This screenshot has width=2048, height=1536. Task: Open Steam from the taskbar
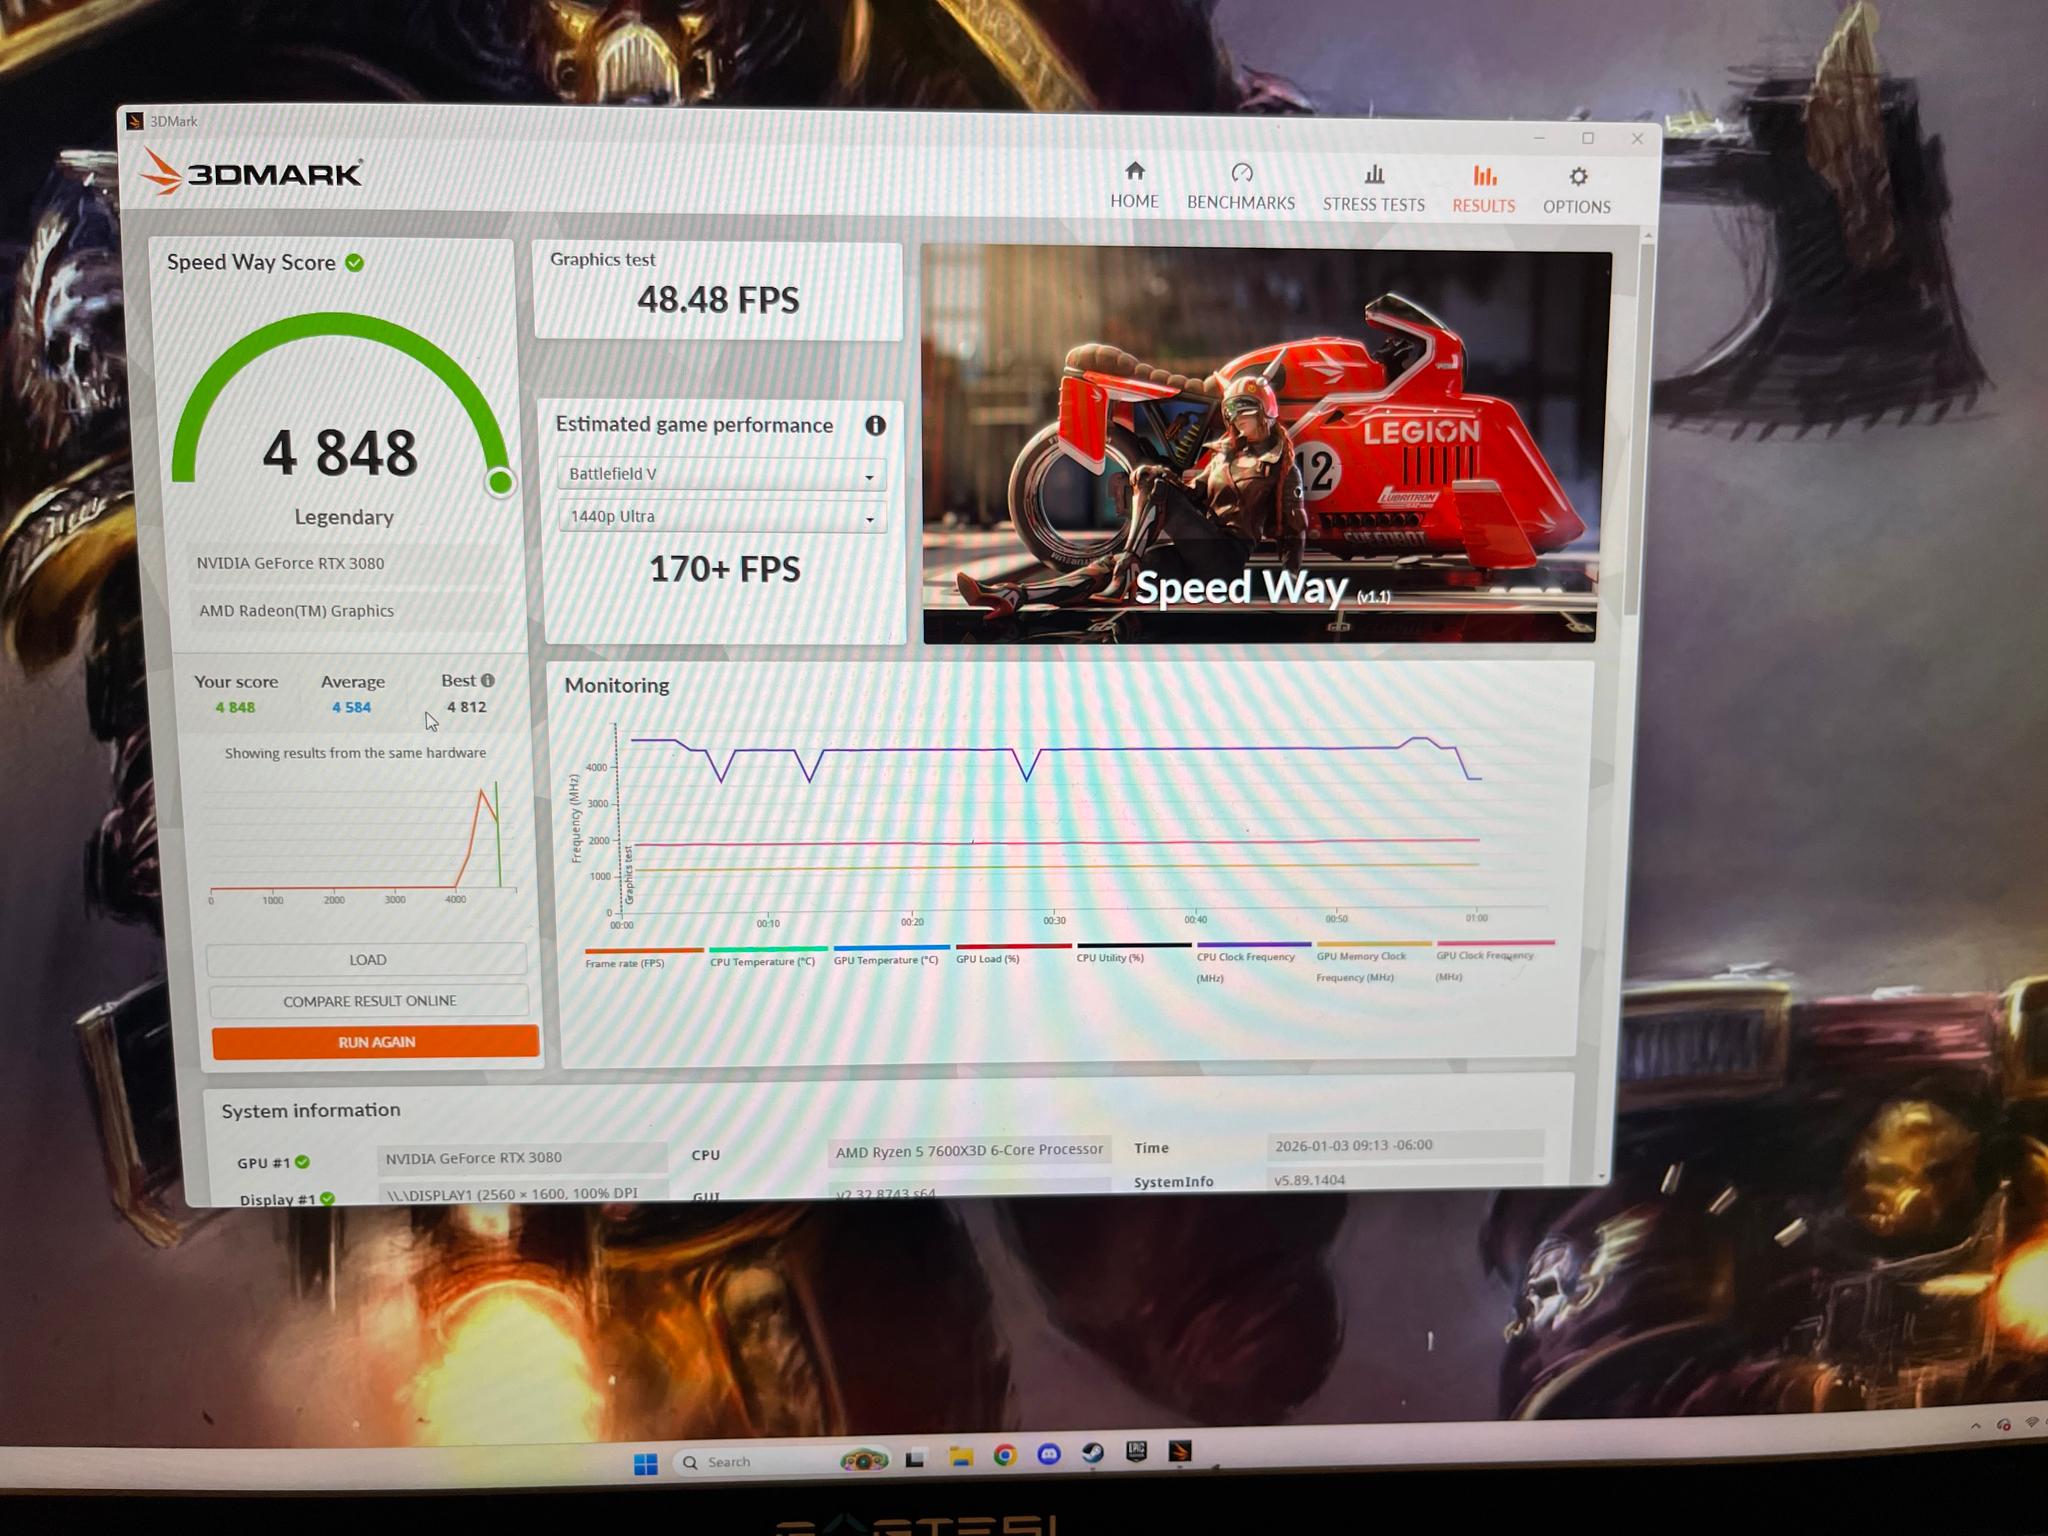tap(1092, 1452)
